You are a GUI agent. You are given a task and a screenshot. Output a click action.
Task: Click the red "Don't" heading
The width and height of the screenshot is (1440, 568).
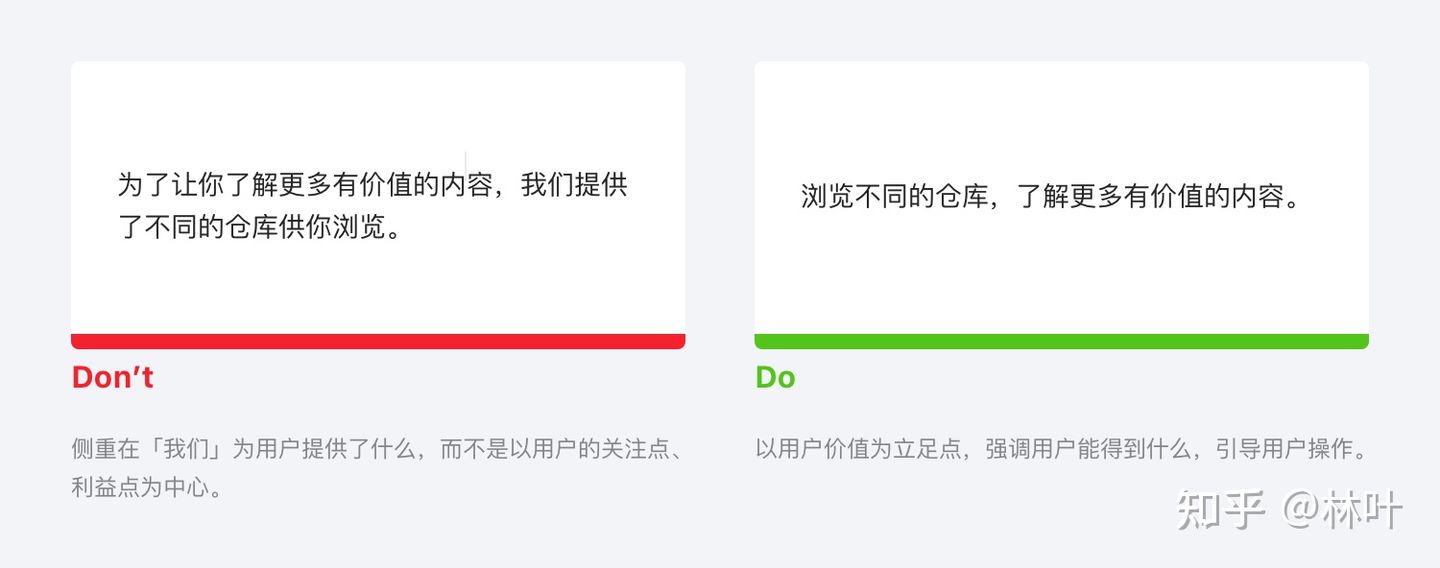pos(112,377)
